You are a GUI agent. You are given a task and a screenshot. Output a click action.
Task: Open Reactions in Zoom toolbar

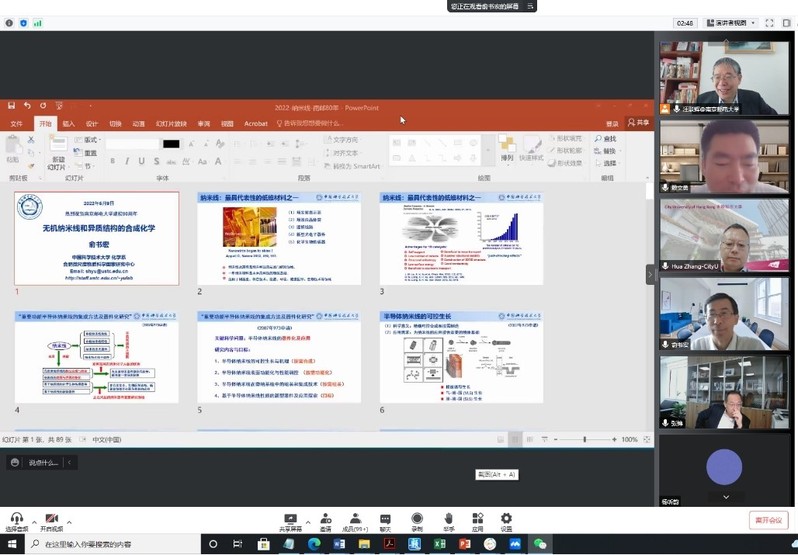pos(447,519)
